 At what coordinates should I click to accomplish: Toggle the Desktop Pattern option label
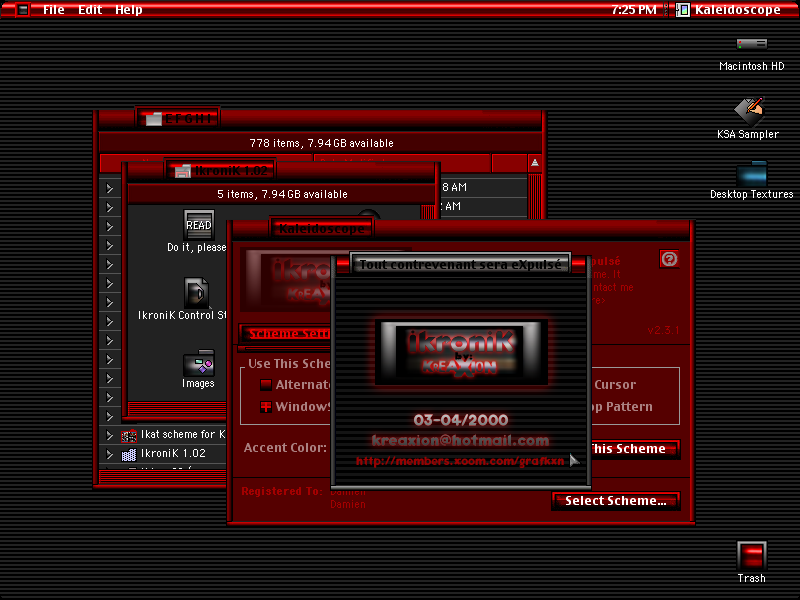coord(621,407)
